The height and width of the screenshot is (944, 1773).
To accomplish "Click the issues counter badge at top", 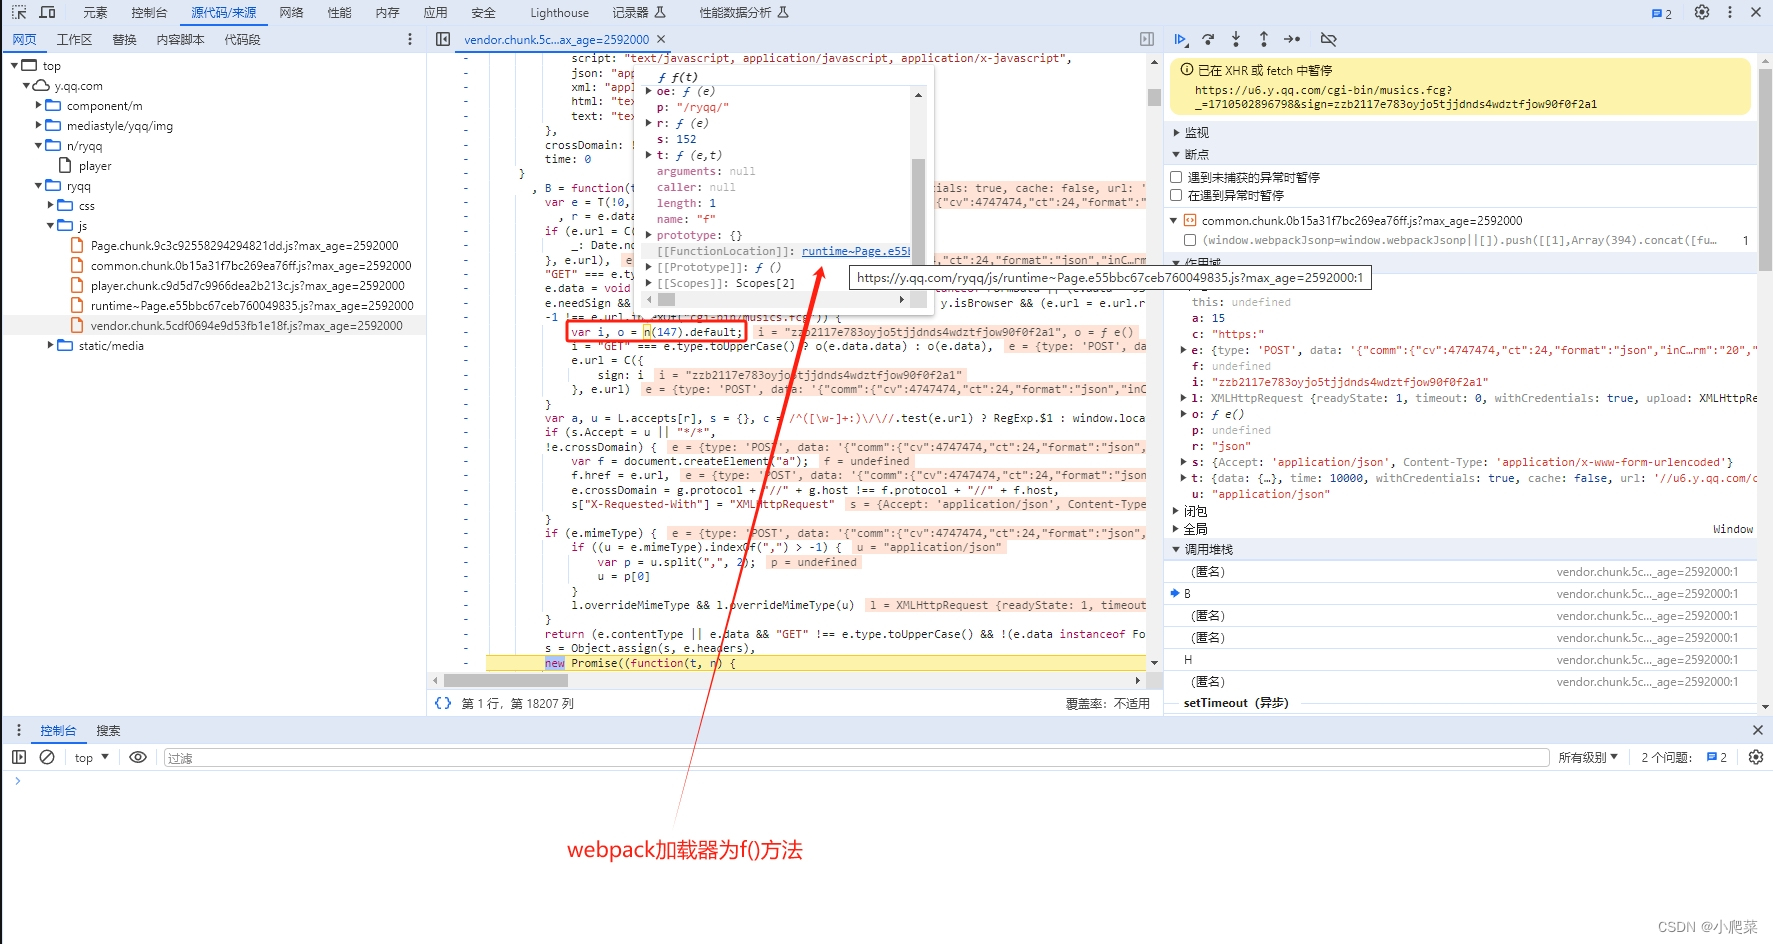I will coord(1662,14).
